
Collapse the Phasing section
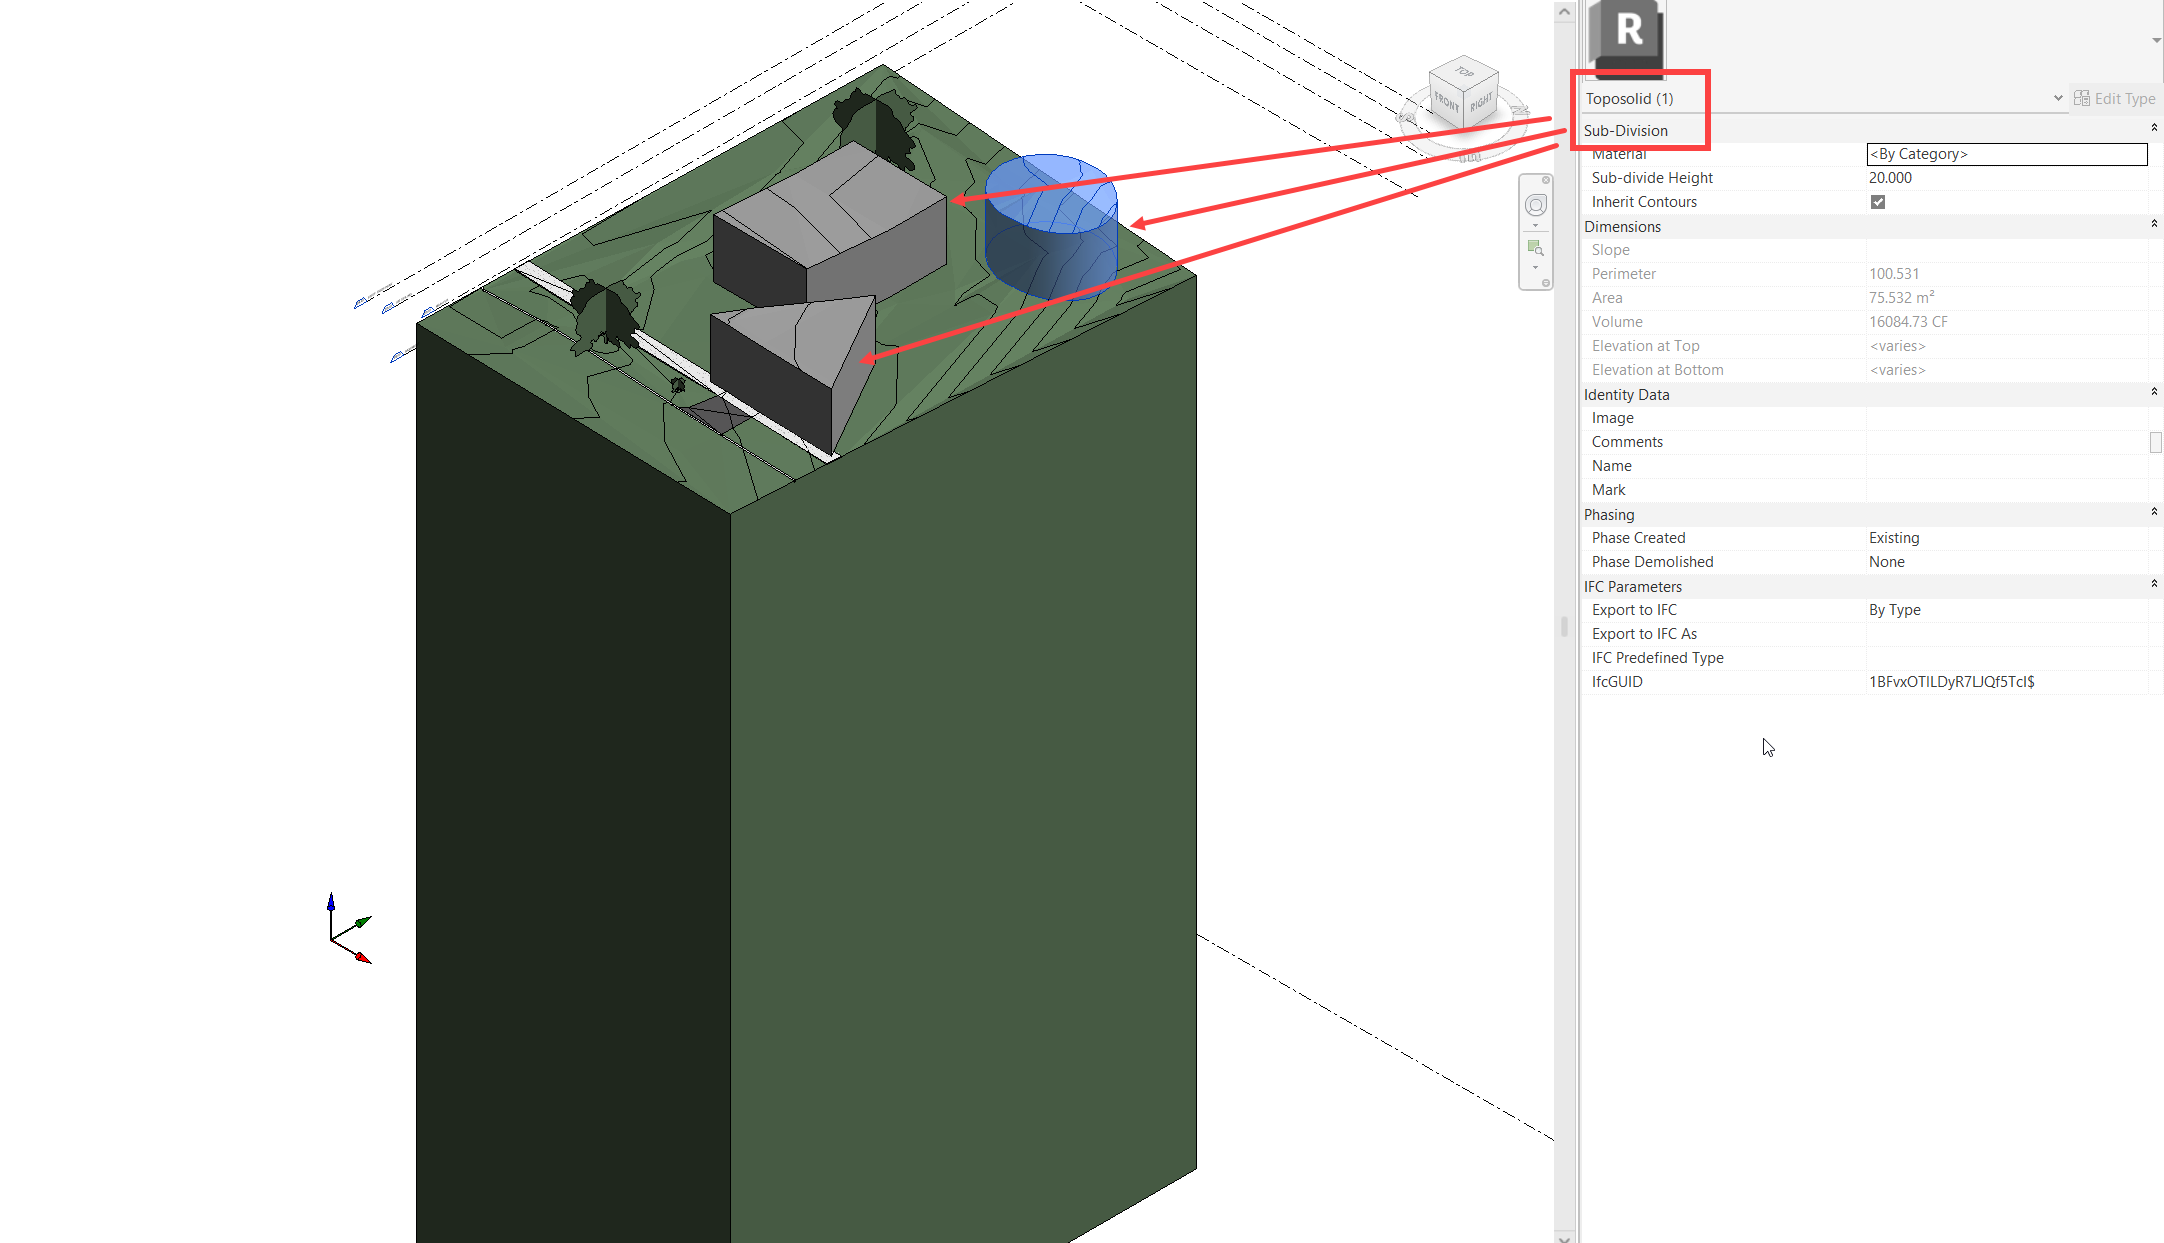coord(2153,513)
